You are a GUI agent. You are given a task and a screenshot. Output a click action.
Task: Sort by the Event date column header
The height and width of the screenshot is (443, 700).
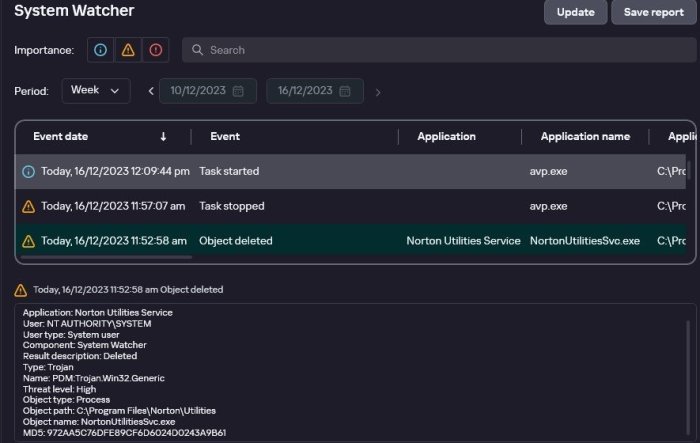[61, 137]
